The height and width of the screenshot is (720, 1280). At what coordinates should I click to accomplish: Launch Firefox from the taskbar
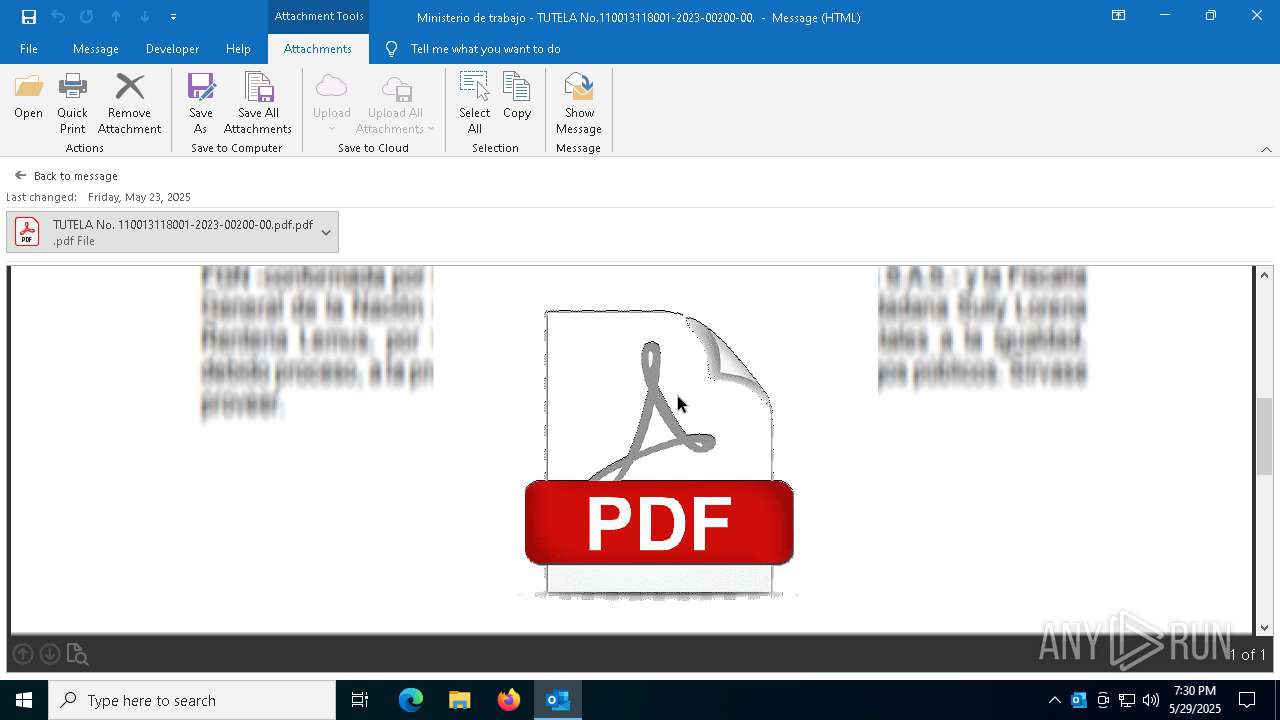(509, 700)
